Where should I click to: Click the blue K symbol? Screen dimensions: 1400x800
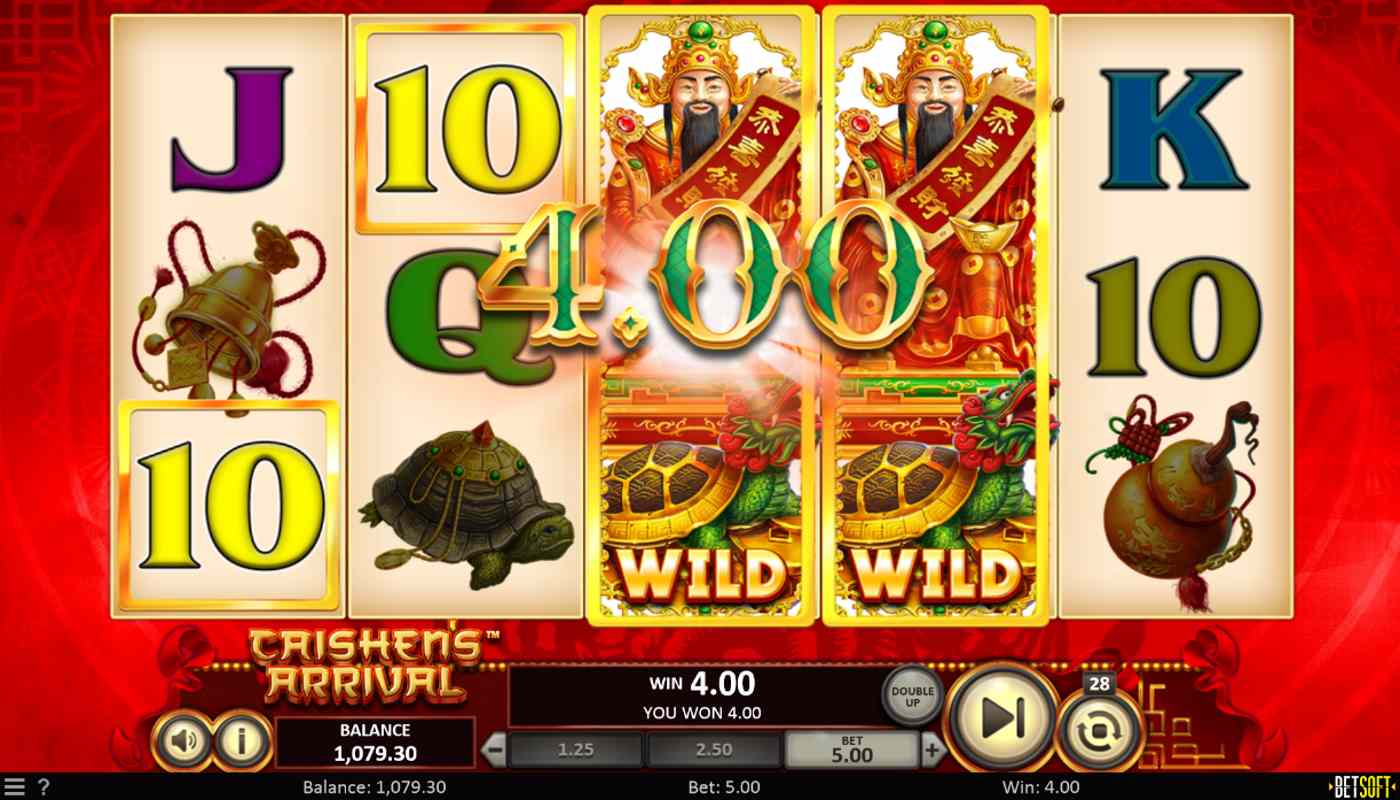pos(1174,128)
